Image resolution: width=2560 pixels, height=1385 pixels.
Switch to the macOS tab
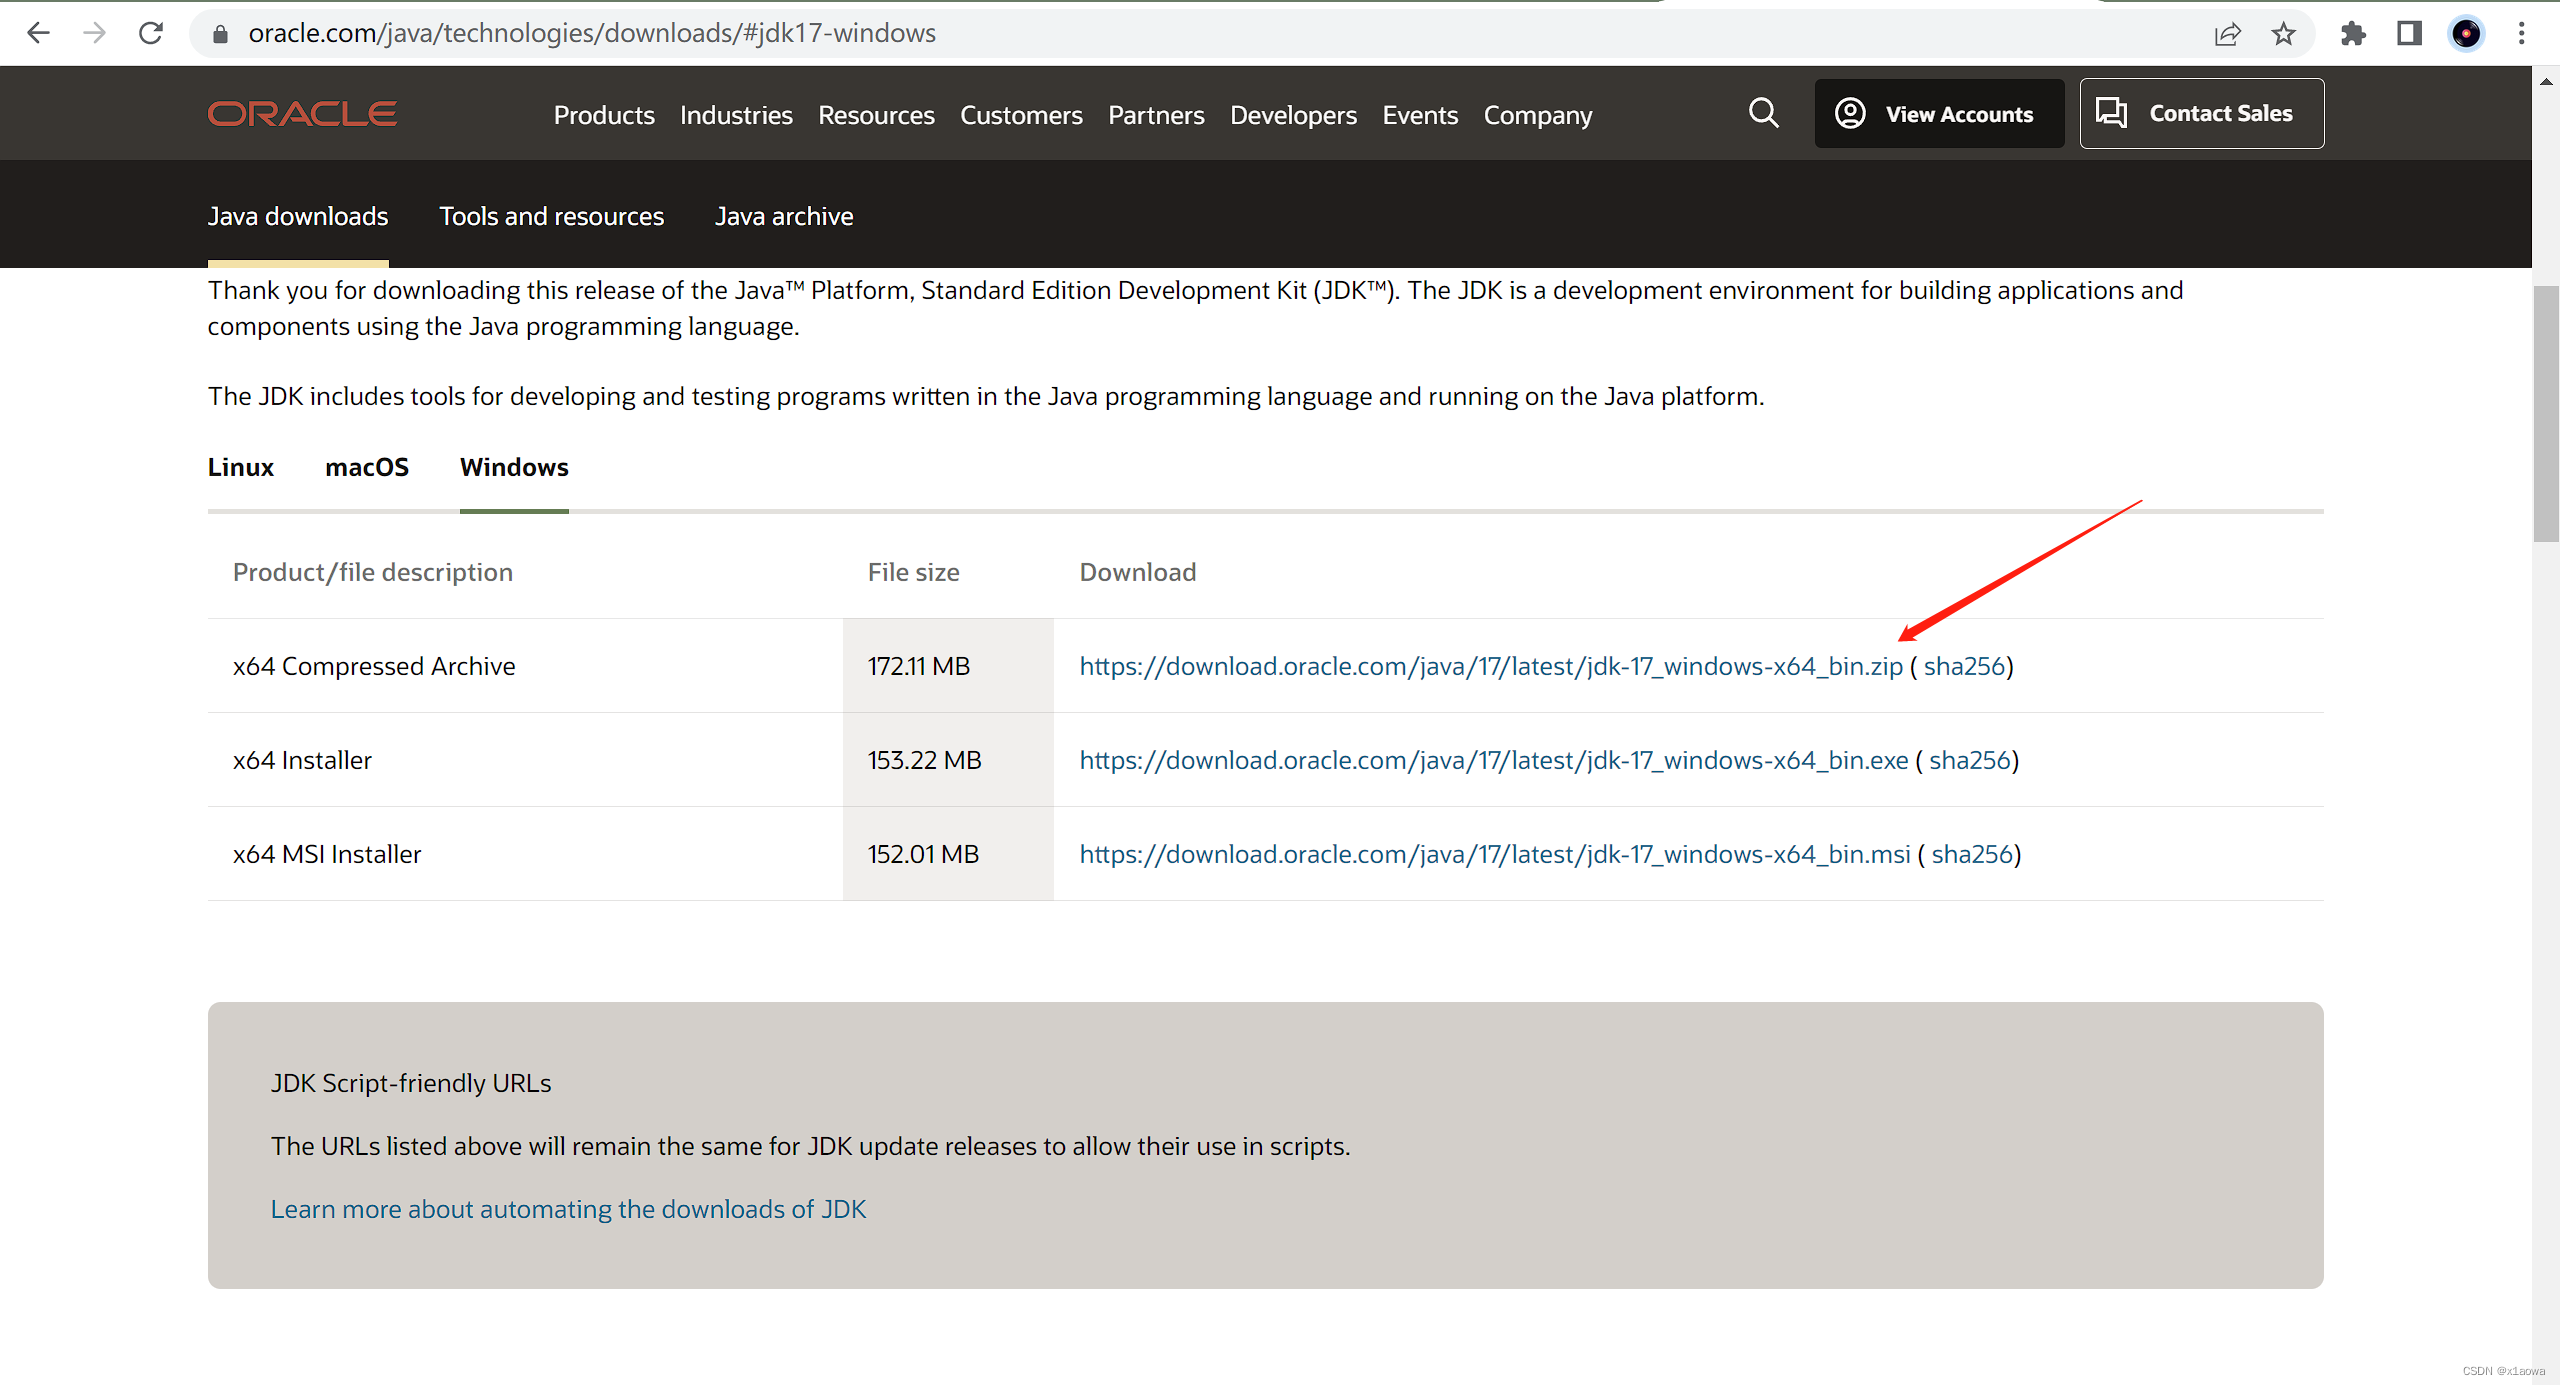click(x=366, y=467)
